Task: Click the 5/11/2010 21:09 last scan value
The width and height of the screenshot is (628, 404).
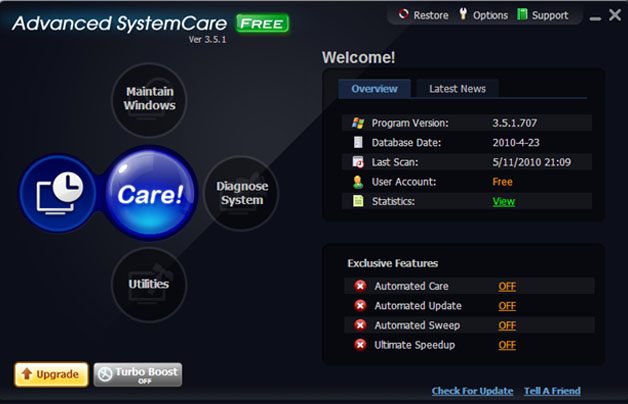Action: (x=531, y=162)
